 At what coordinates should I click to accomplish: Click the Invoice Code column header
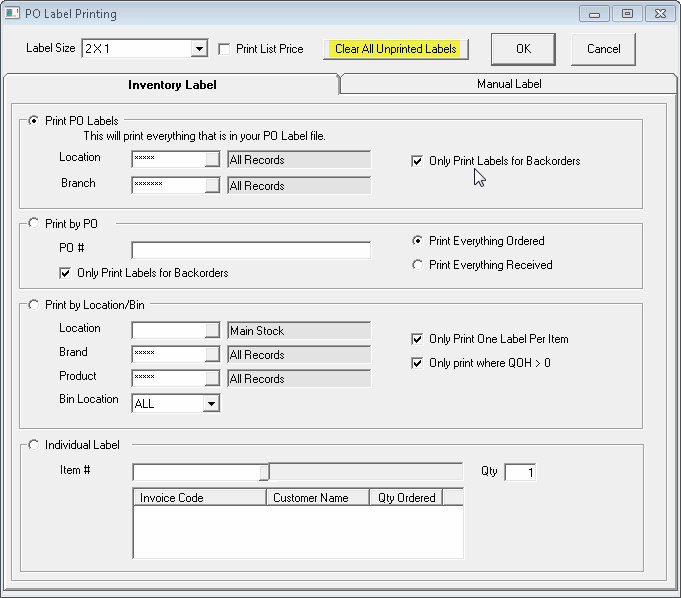point(200,497)
